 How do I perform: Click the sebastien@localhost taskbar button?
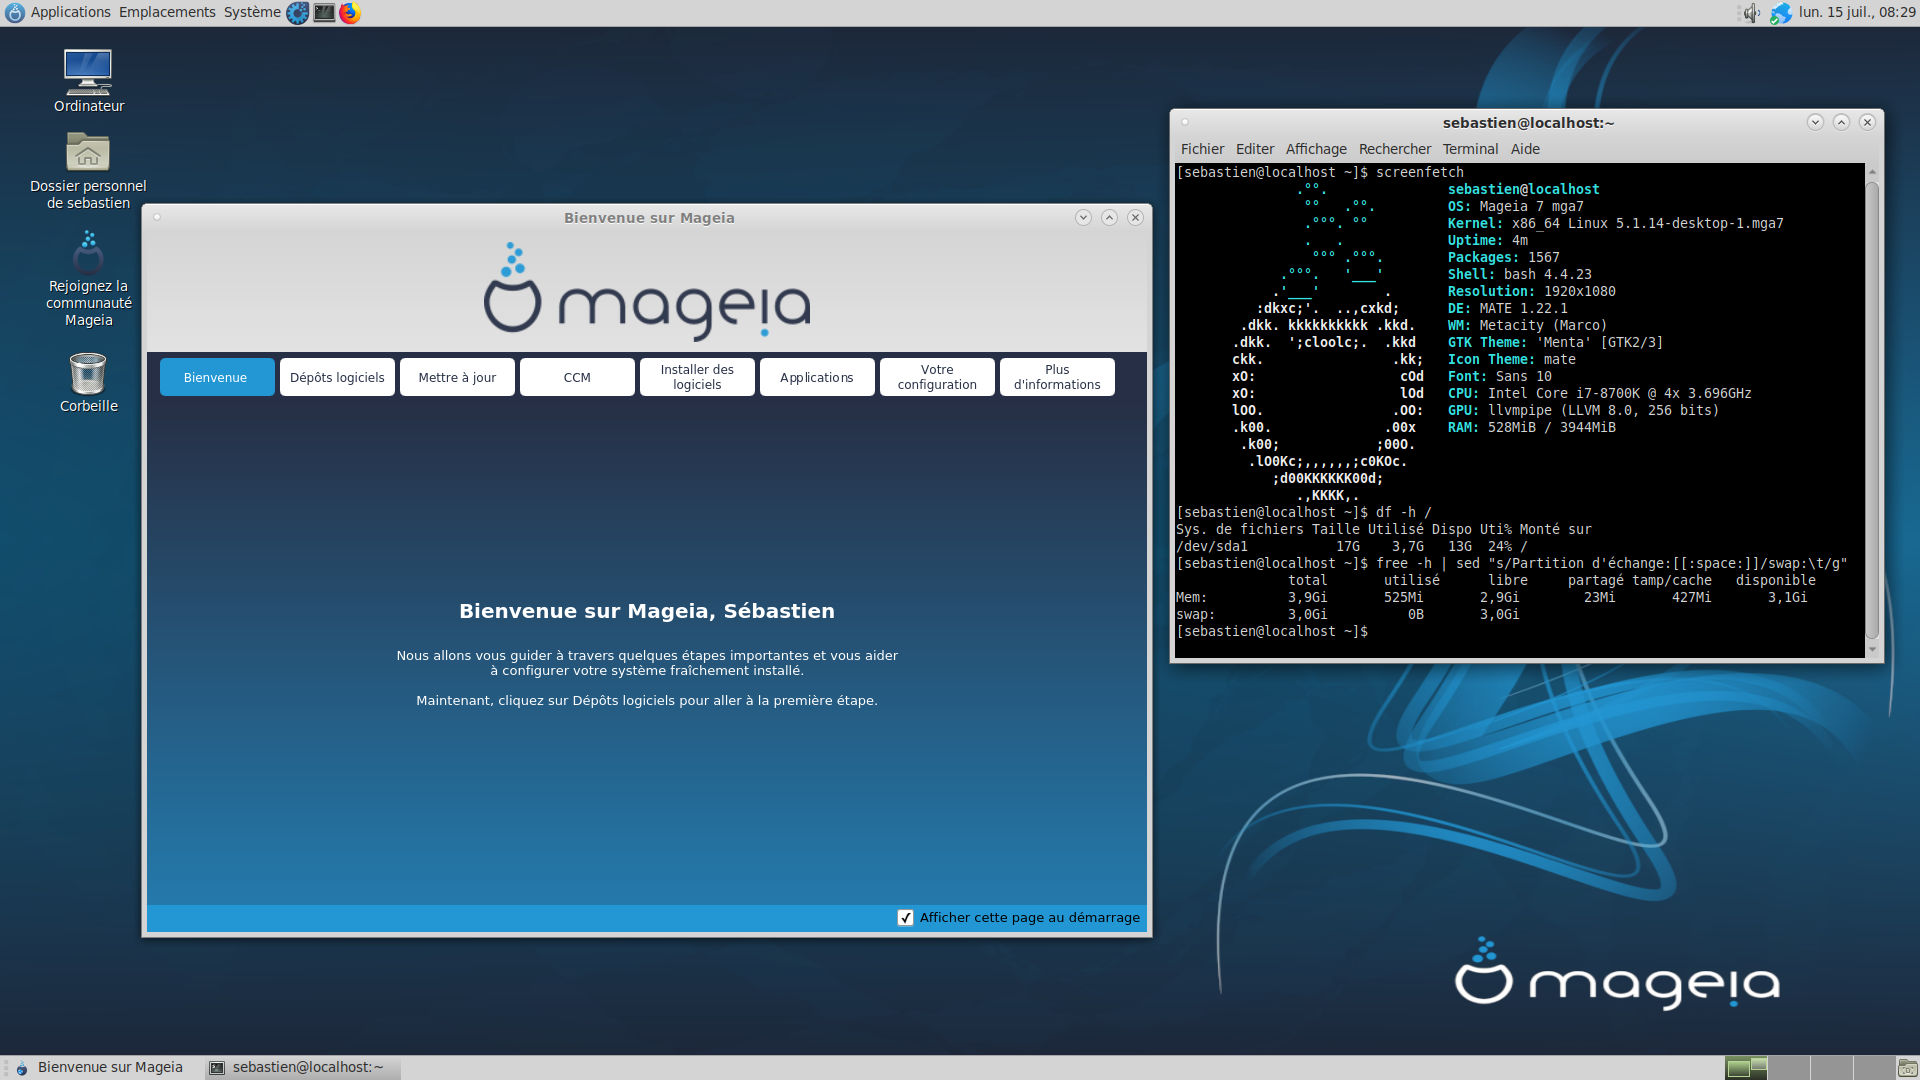[302, 1068]
